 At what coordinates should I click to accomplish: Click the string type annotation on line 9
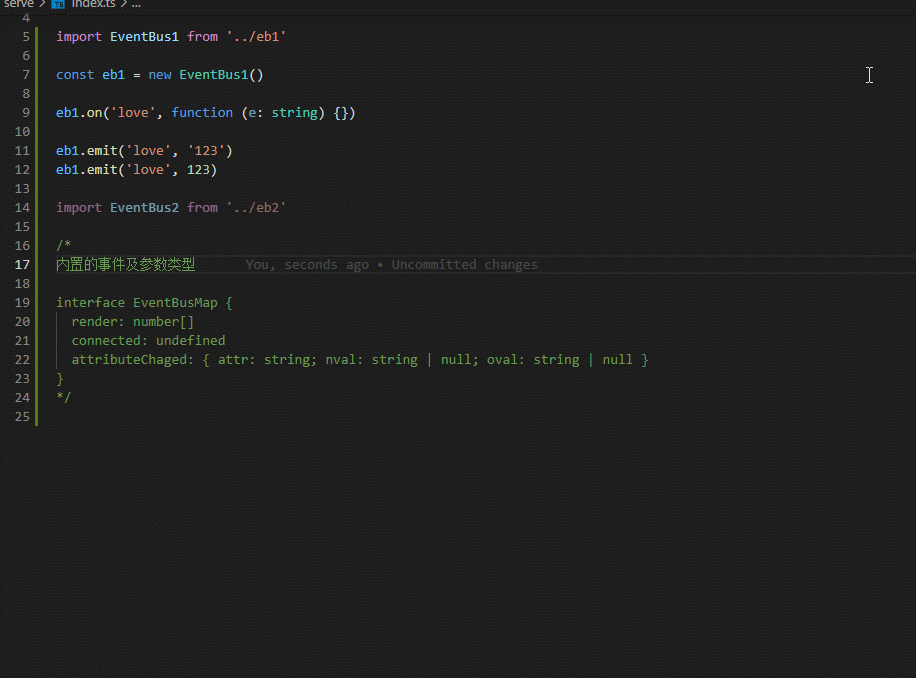point(294,113)
